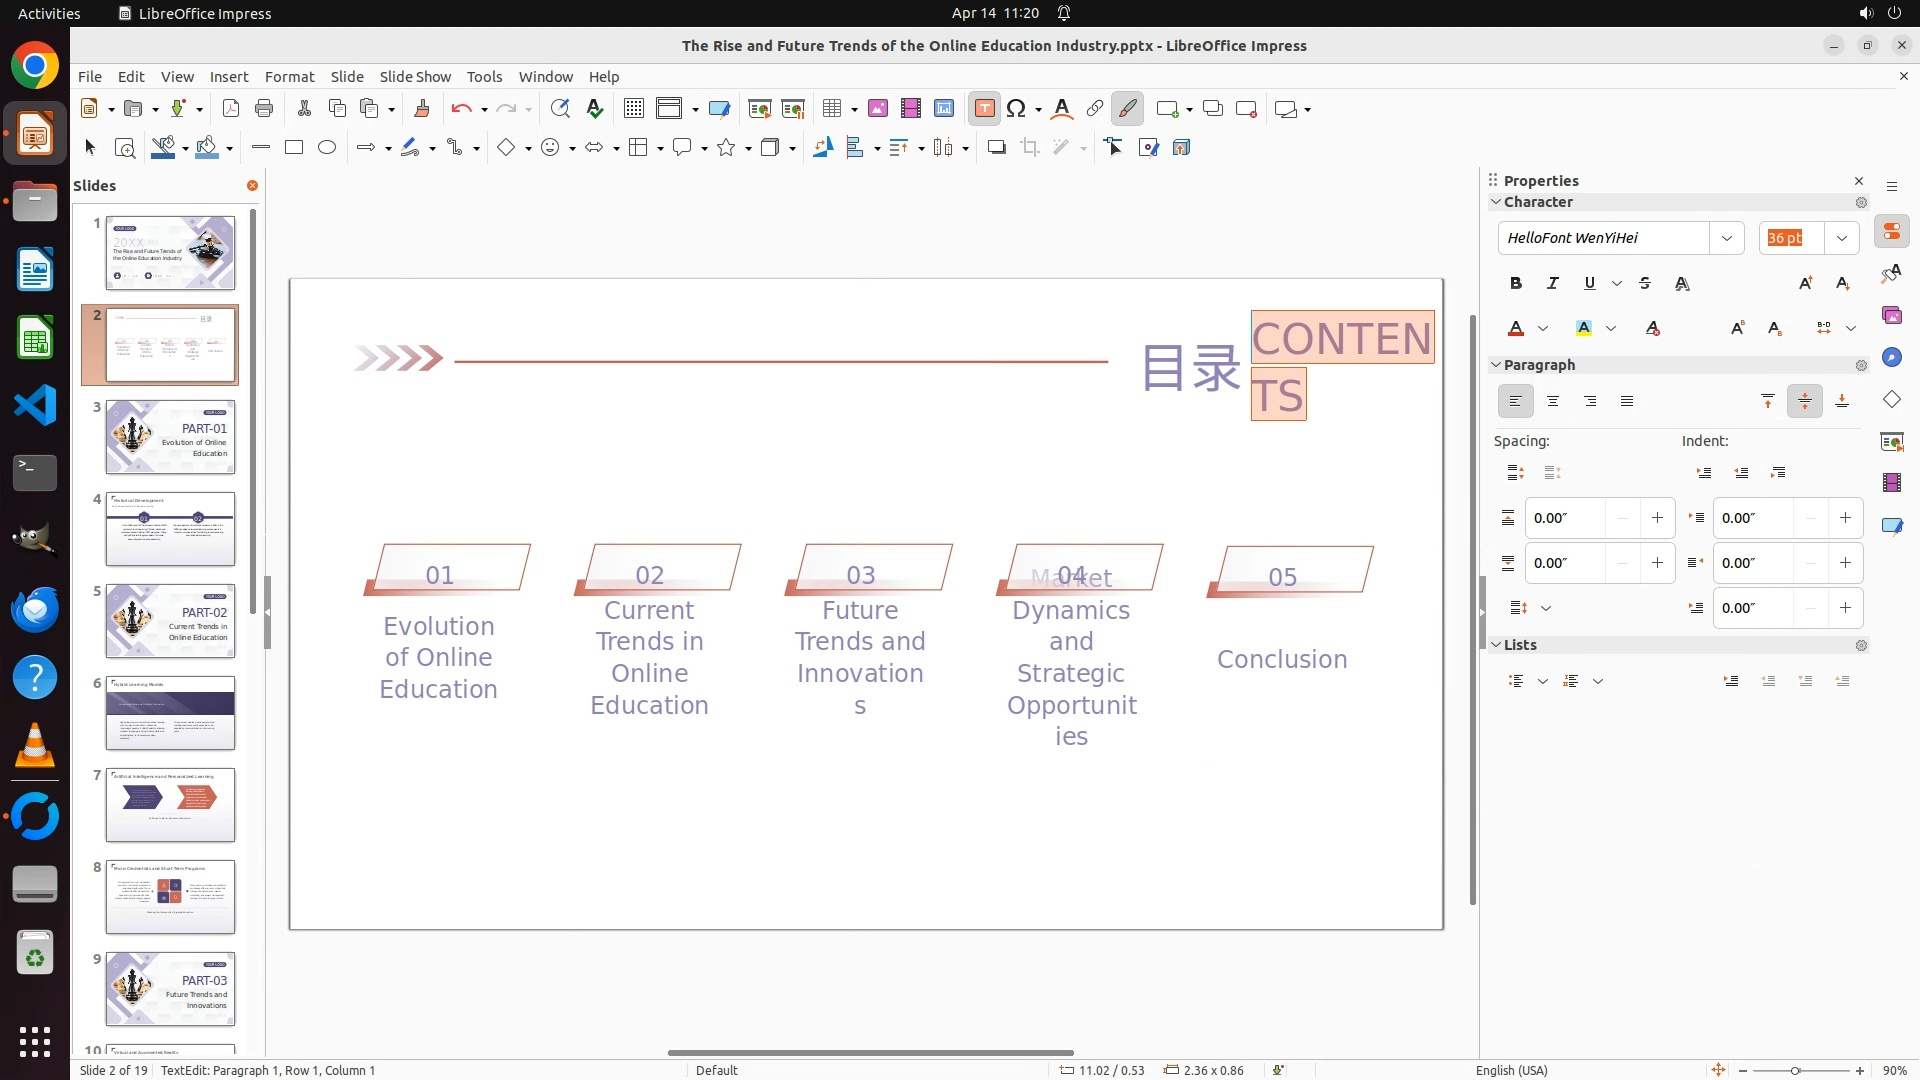Open the font name dropdown
The height and width of the screenshot is (1080, 1920).
[x=1726, y=238]
